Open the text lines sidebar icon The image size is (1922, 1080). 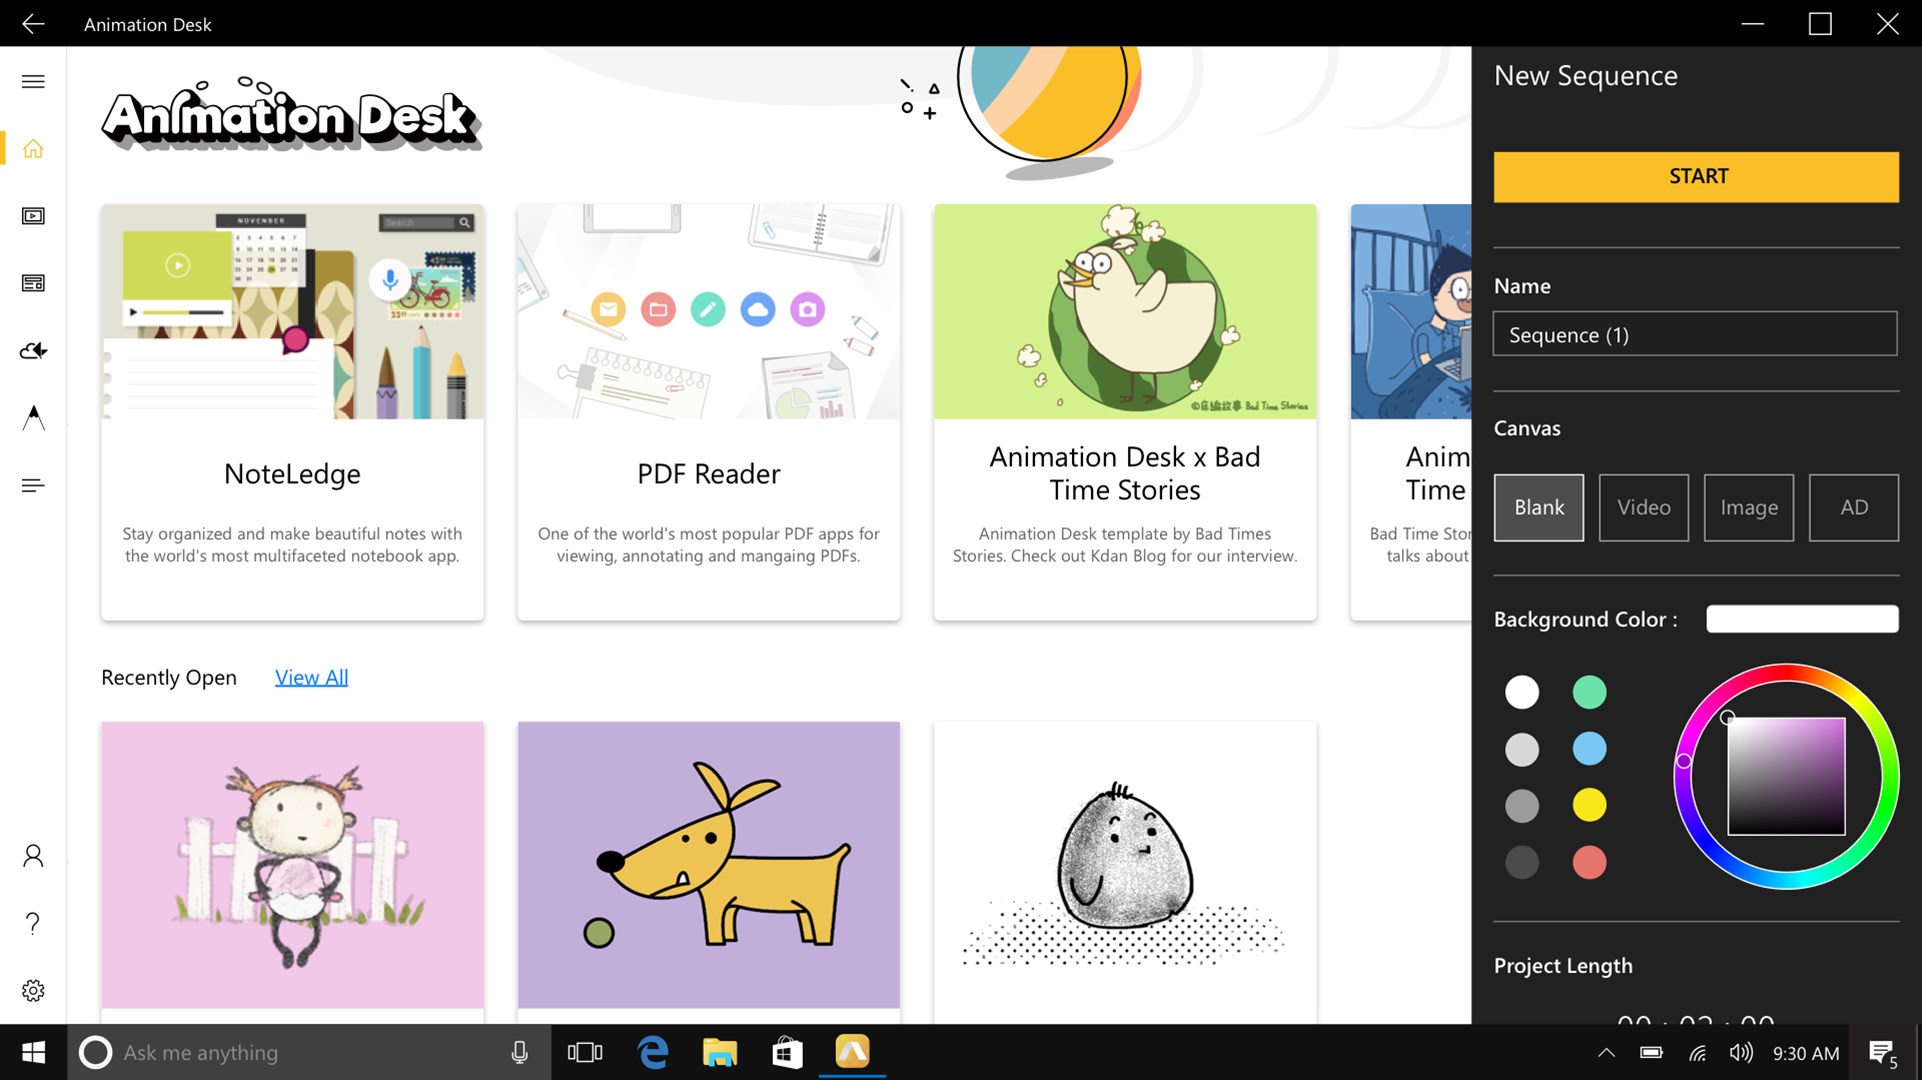coord(33,486)
